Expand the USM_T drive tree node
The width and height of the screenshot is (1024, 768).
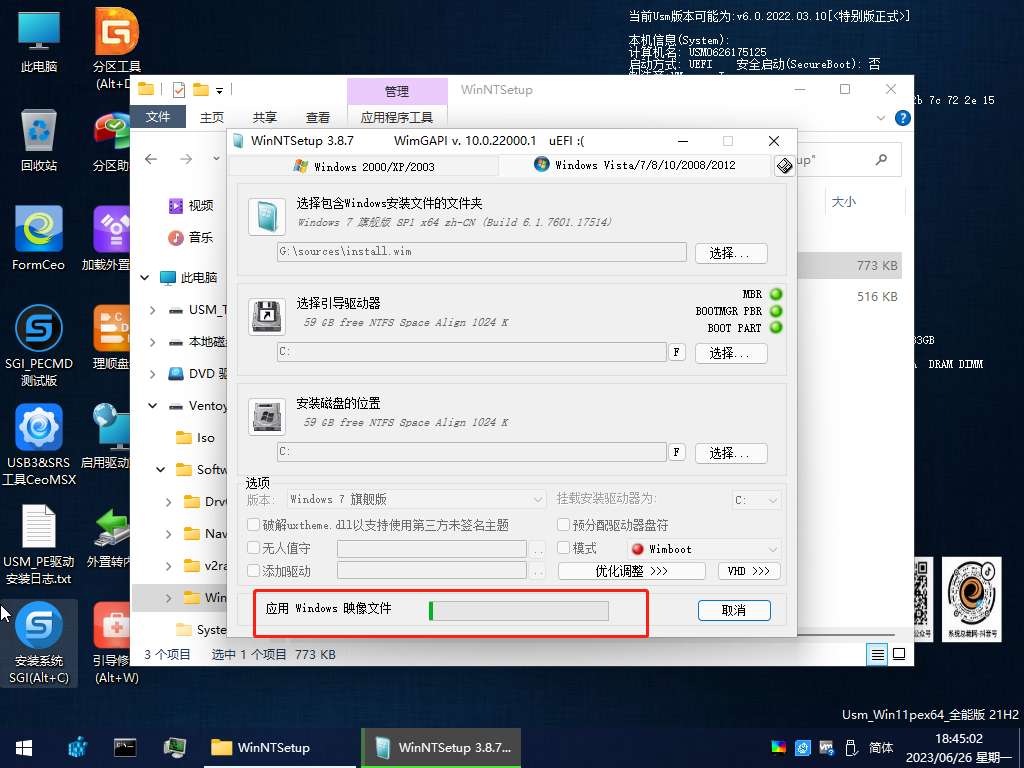pos(153,310)
